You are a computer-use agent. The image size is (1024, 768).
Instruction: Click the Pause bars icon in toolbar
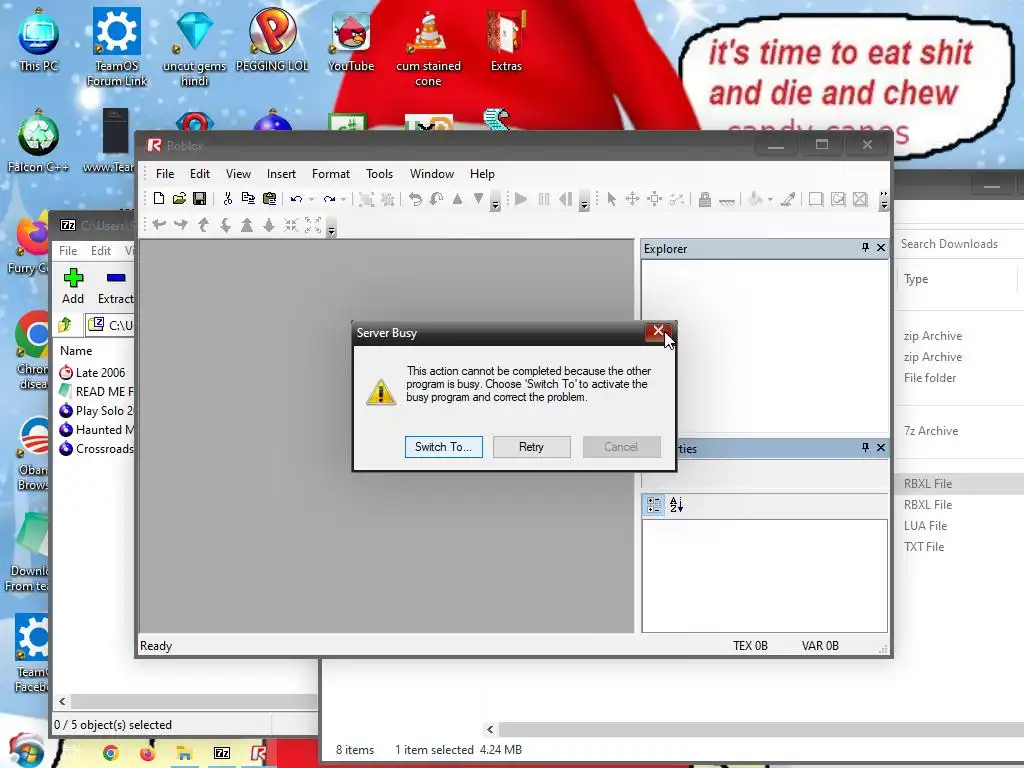tap(543, 199)
